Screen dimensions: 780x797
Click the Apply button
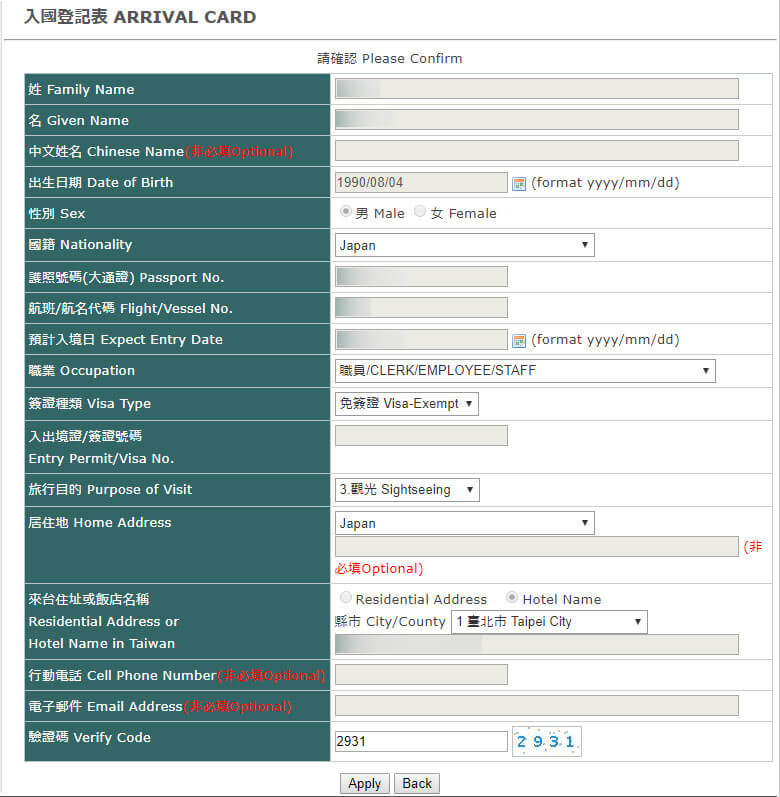pyautogui.click(x=364, y=783)
